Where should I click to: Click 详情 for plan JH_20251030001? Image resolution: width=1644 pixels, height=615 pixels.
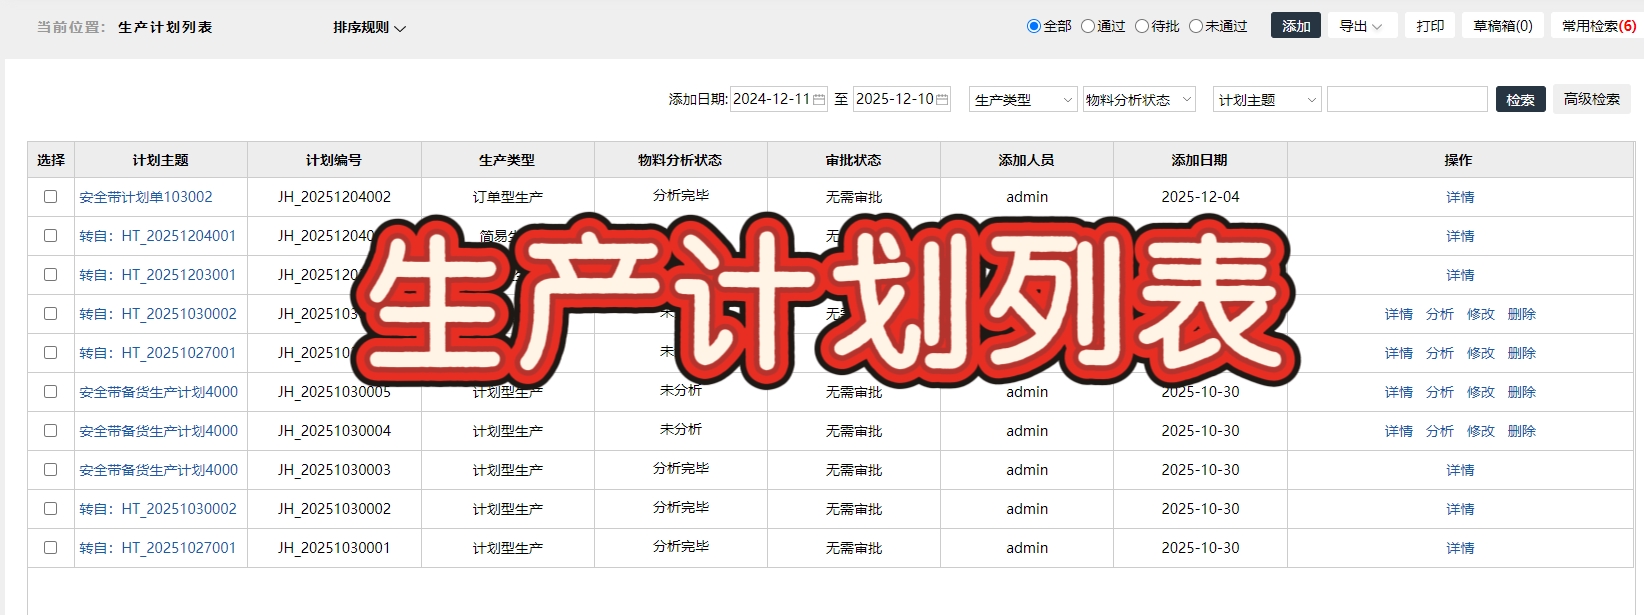pyautogui.click(x=1460, y=548)
